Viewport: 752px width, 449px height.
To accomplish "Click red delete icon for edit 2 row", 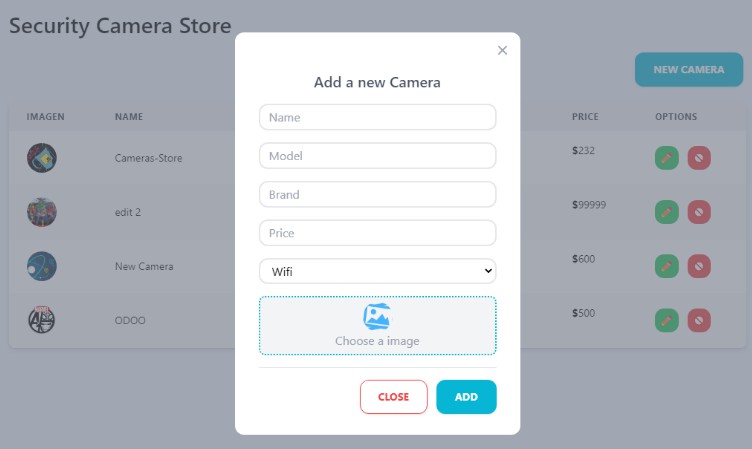I will tap(699, 212).
